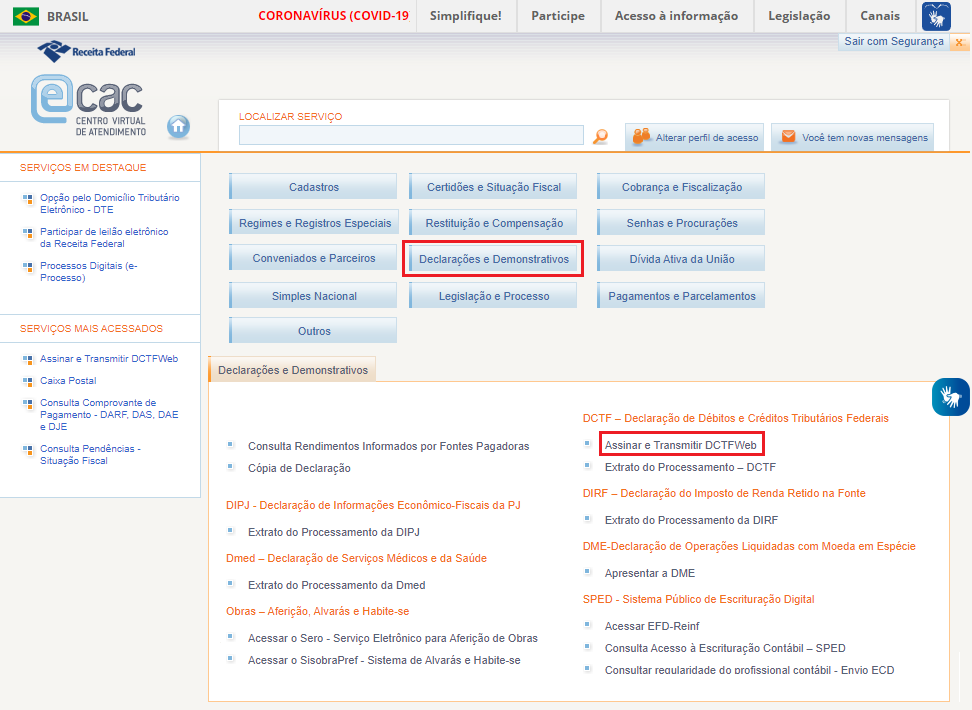Open the Participe menu item
This screenshot has width=972, height=710.
pyautogui.click(x=558, y=16)
